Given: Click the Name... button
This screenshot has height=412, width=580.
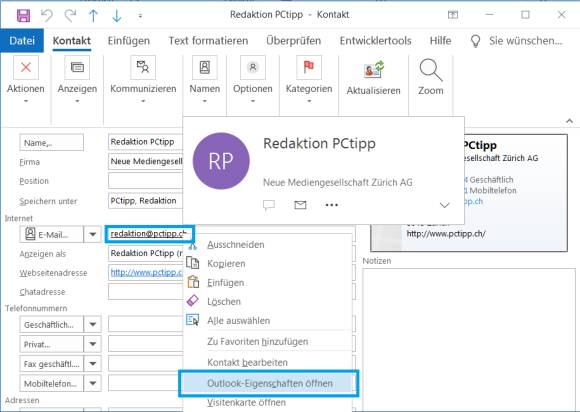Looking at the screenshot, I should coord(51,142).
